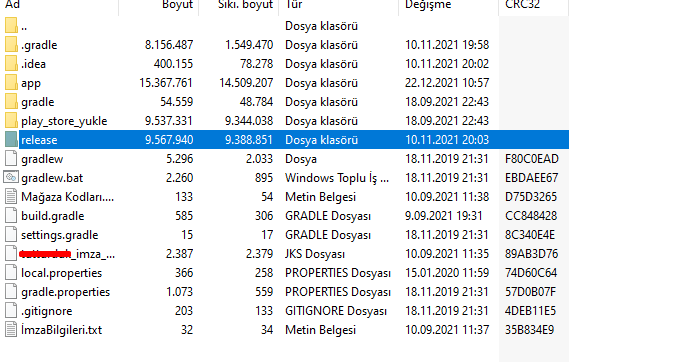This screenshot has width=683, height=362.
Task: Sort by the Değişme column header
Action: tap(428, 5)
